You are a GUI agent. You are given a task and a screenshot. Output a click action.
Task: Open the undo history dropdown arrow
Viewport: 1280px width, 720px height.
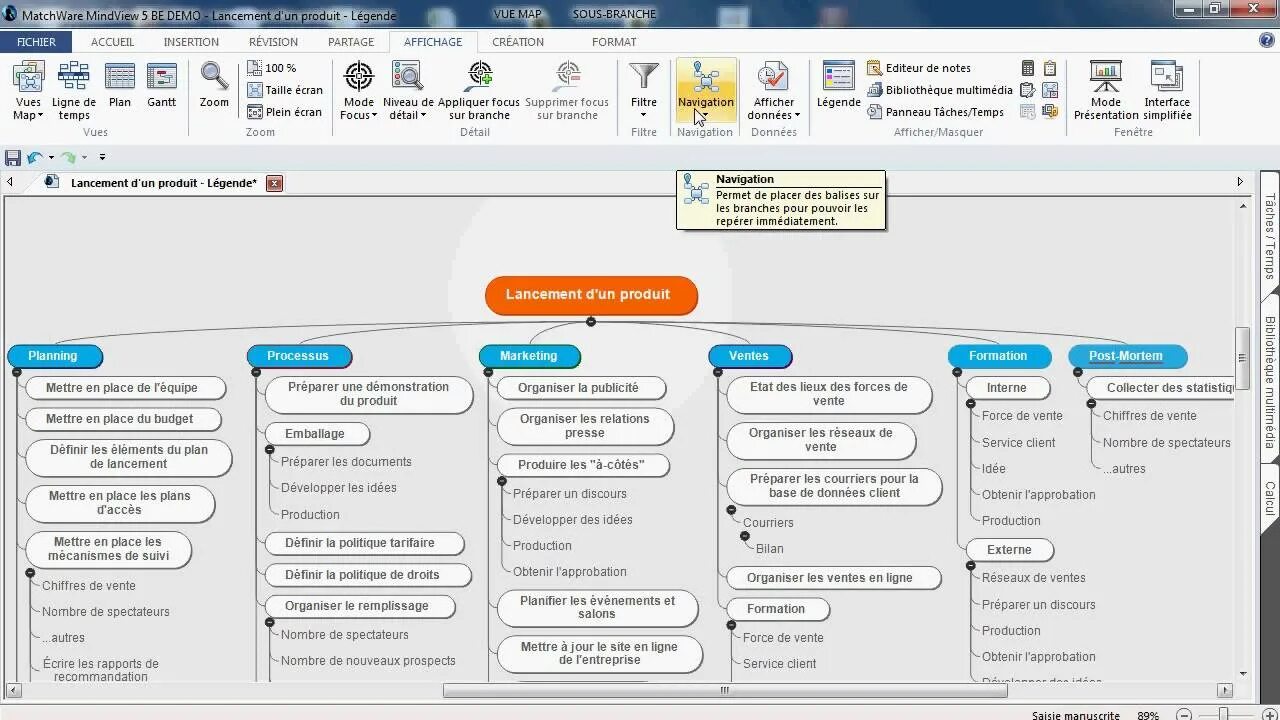point(51,157)
